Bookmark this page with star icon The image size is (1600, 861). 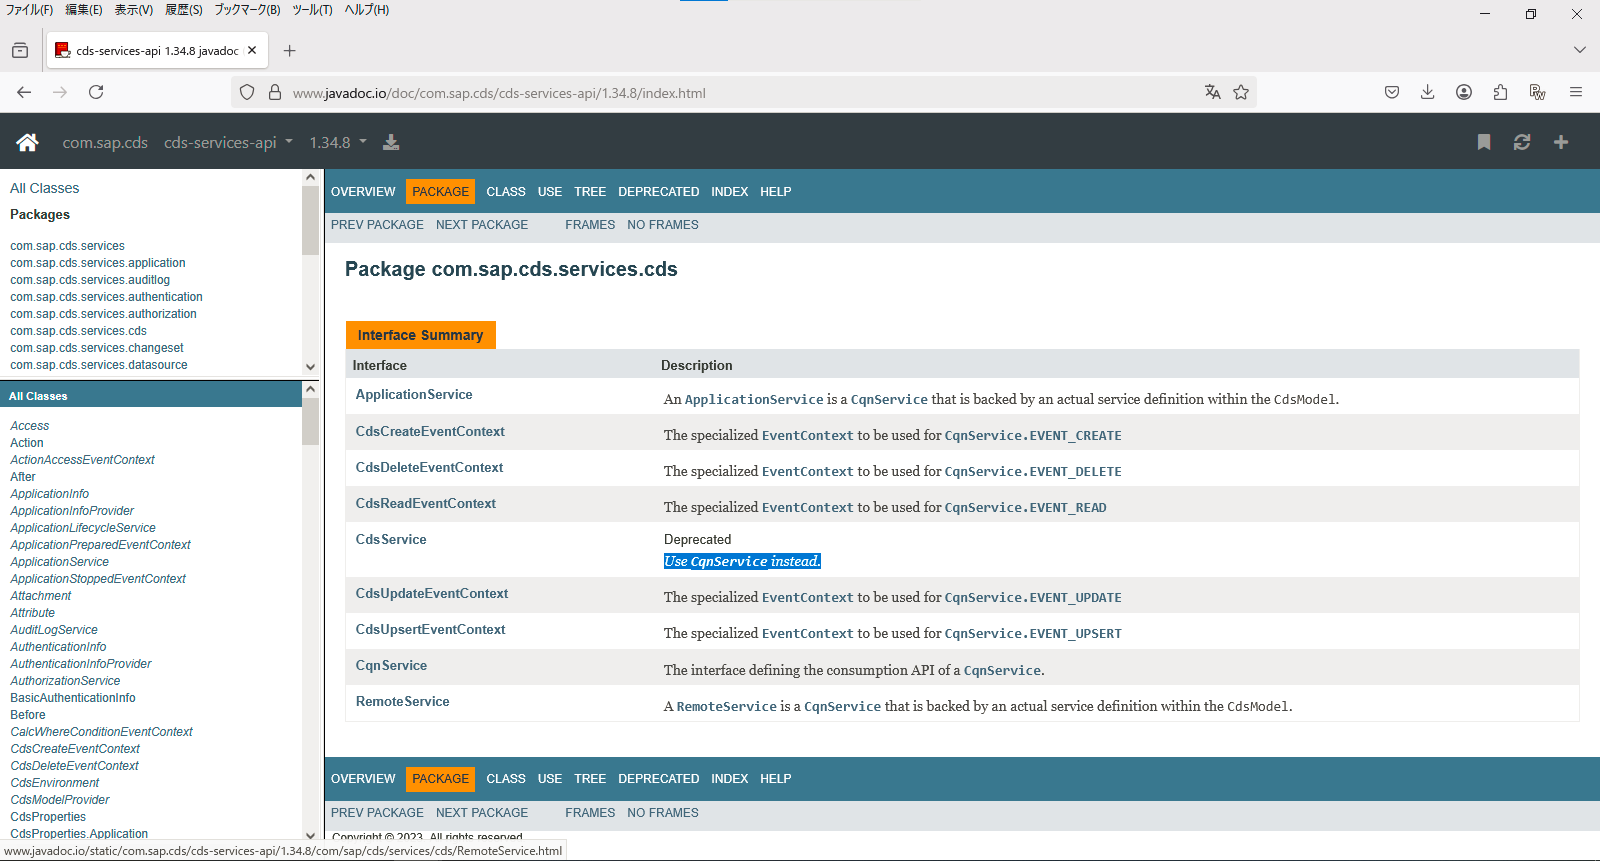(x=1241, y=92)
